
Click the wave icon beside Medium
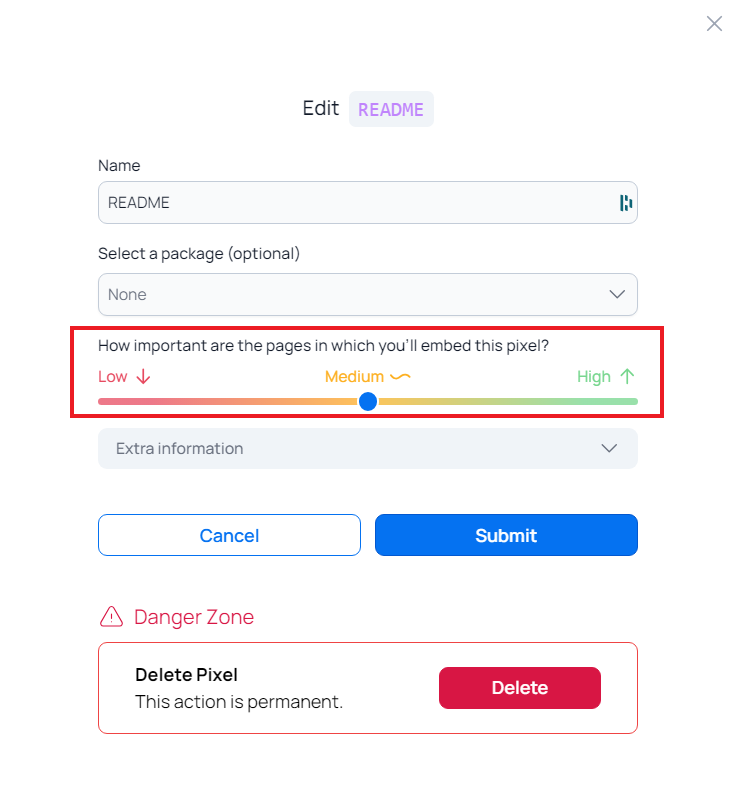(x=400, y=377)
